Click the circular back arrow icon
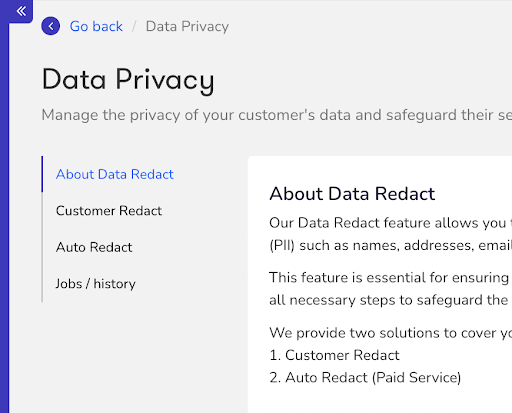This screenshot has width=512, height=413. [51, 26]
